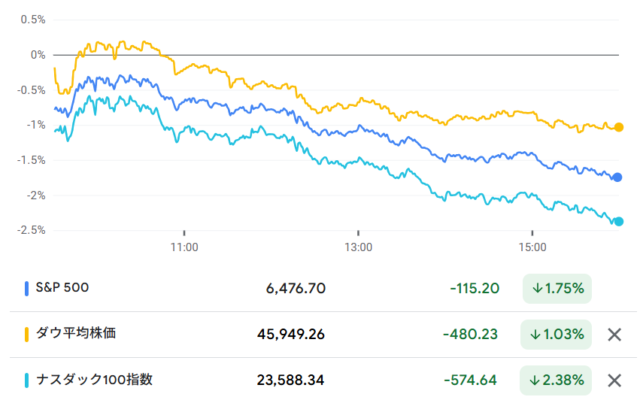Click the blue S&P 500 line endpoint dot
Image resolution: width=640 pixels, height=400 pixels.
tap(617, 177)
